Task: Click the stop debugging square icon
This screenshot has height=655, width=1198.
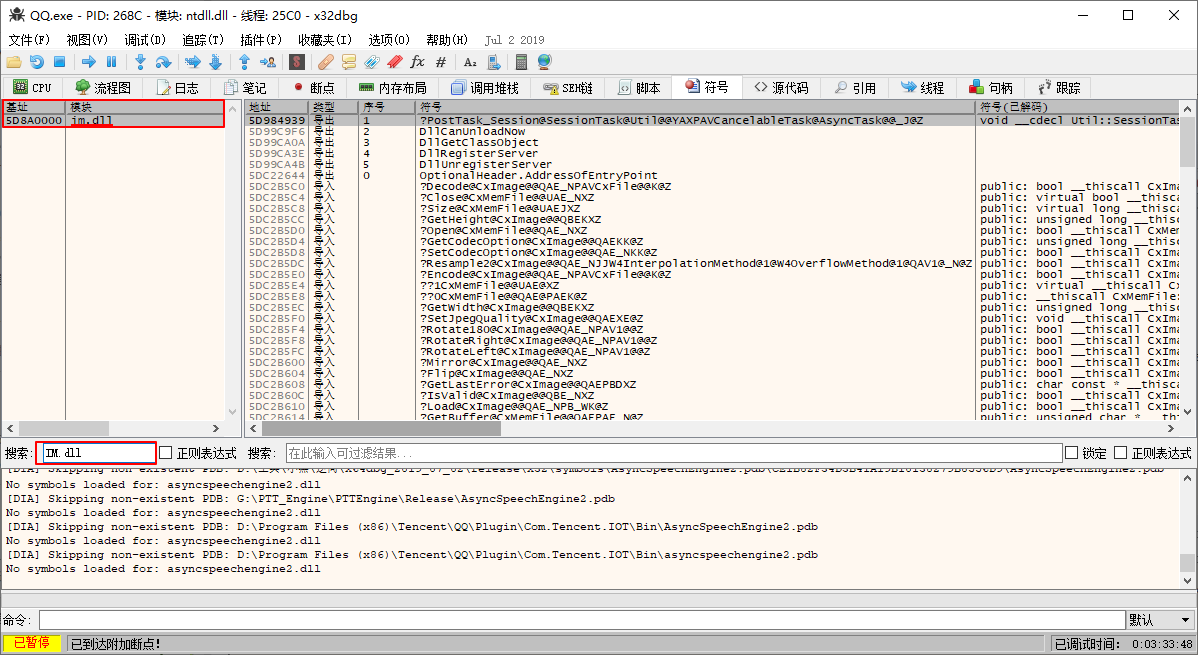Action: click(x=59, y=62)
